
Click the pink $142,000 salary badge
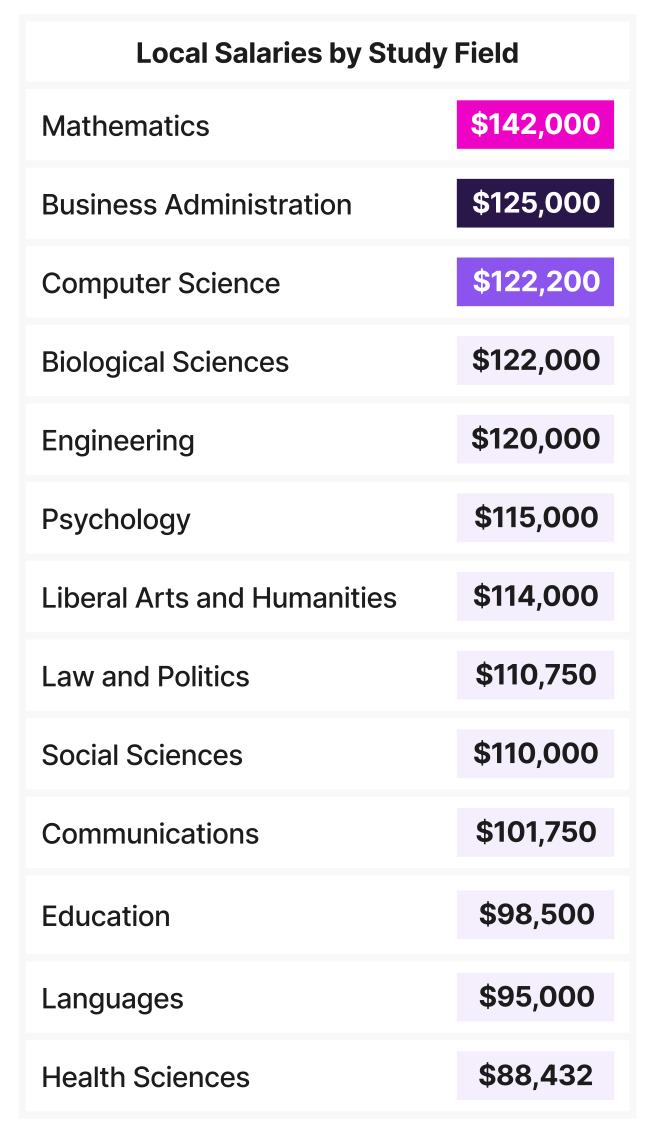point(535,125)
